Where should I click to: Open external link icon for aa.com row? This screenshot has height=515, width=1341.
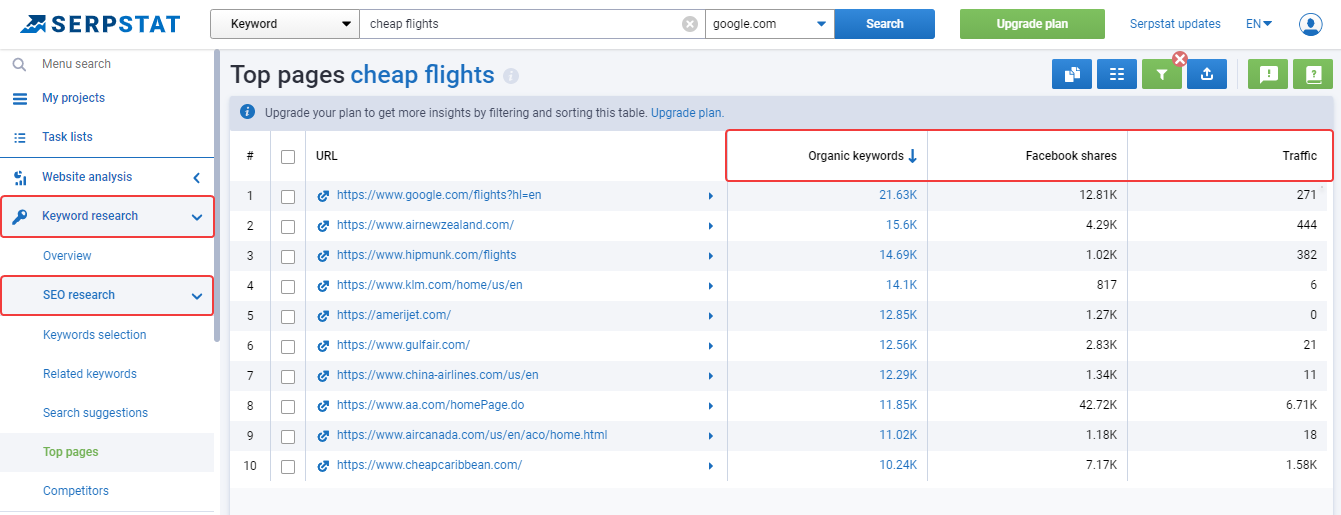323,406
